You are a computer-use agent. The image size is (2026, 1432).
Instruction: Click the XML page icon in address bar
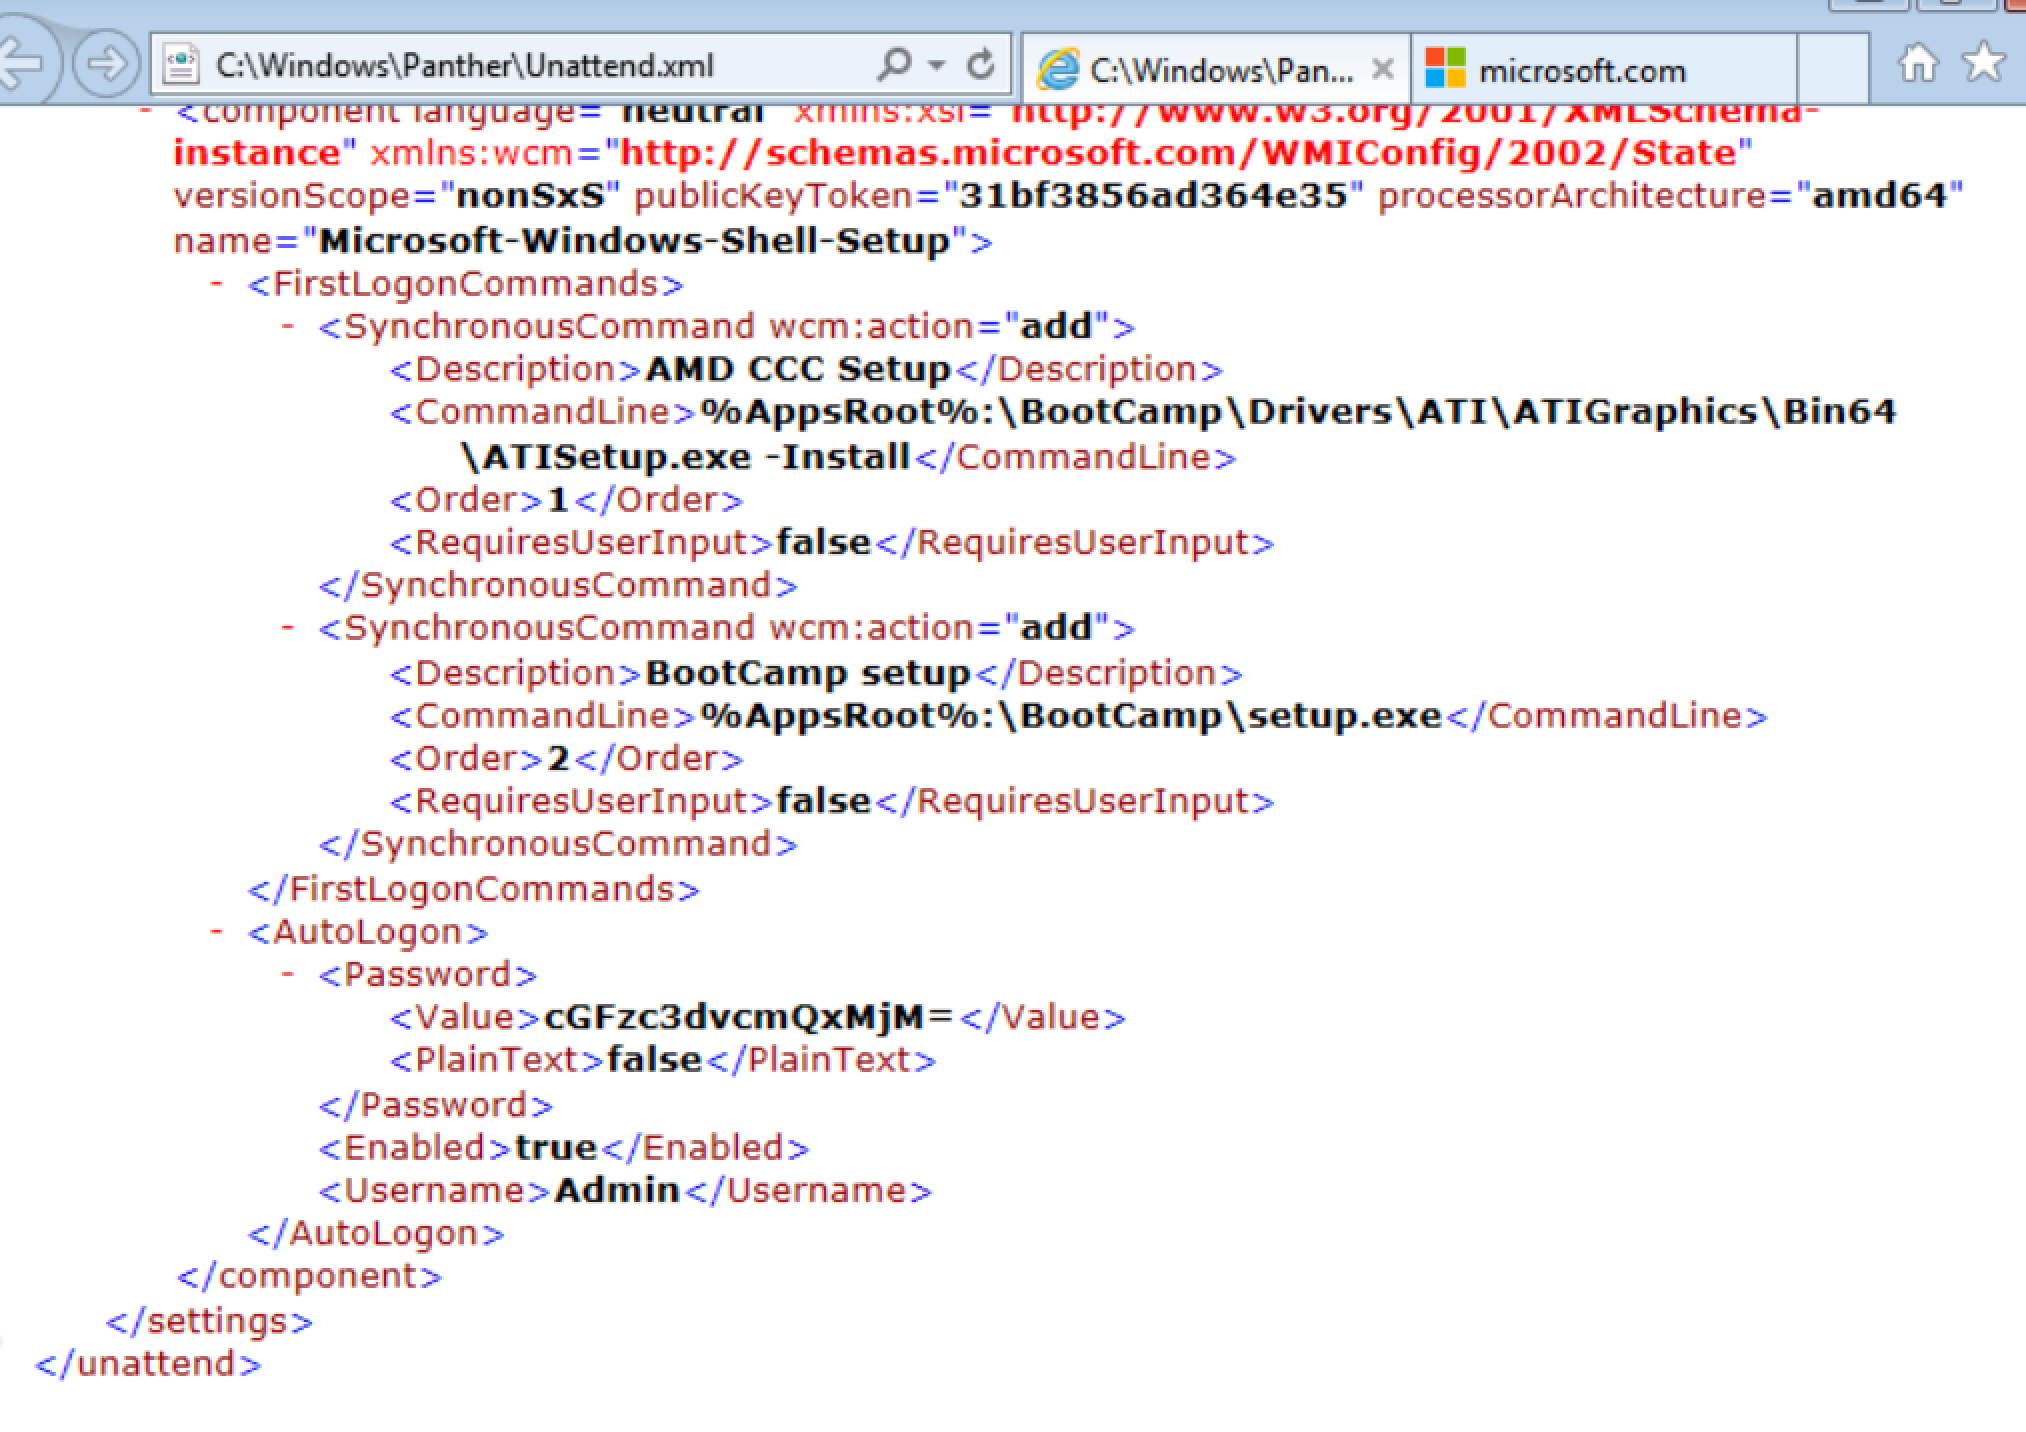click(182, 66)
